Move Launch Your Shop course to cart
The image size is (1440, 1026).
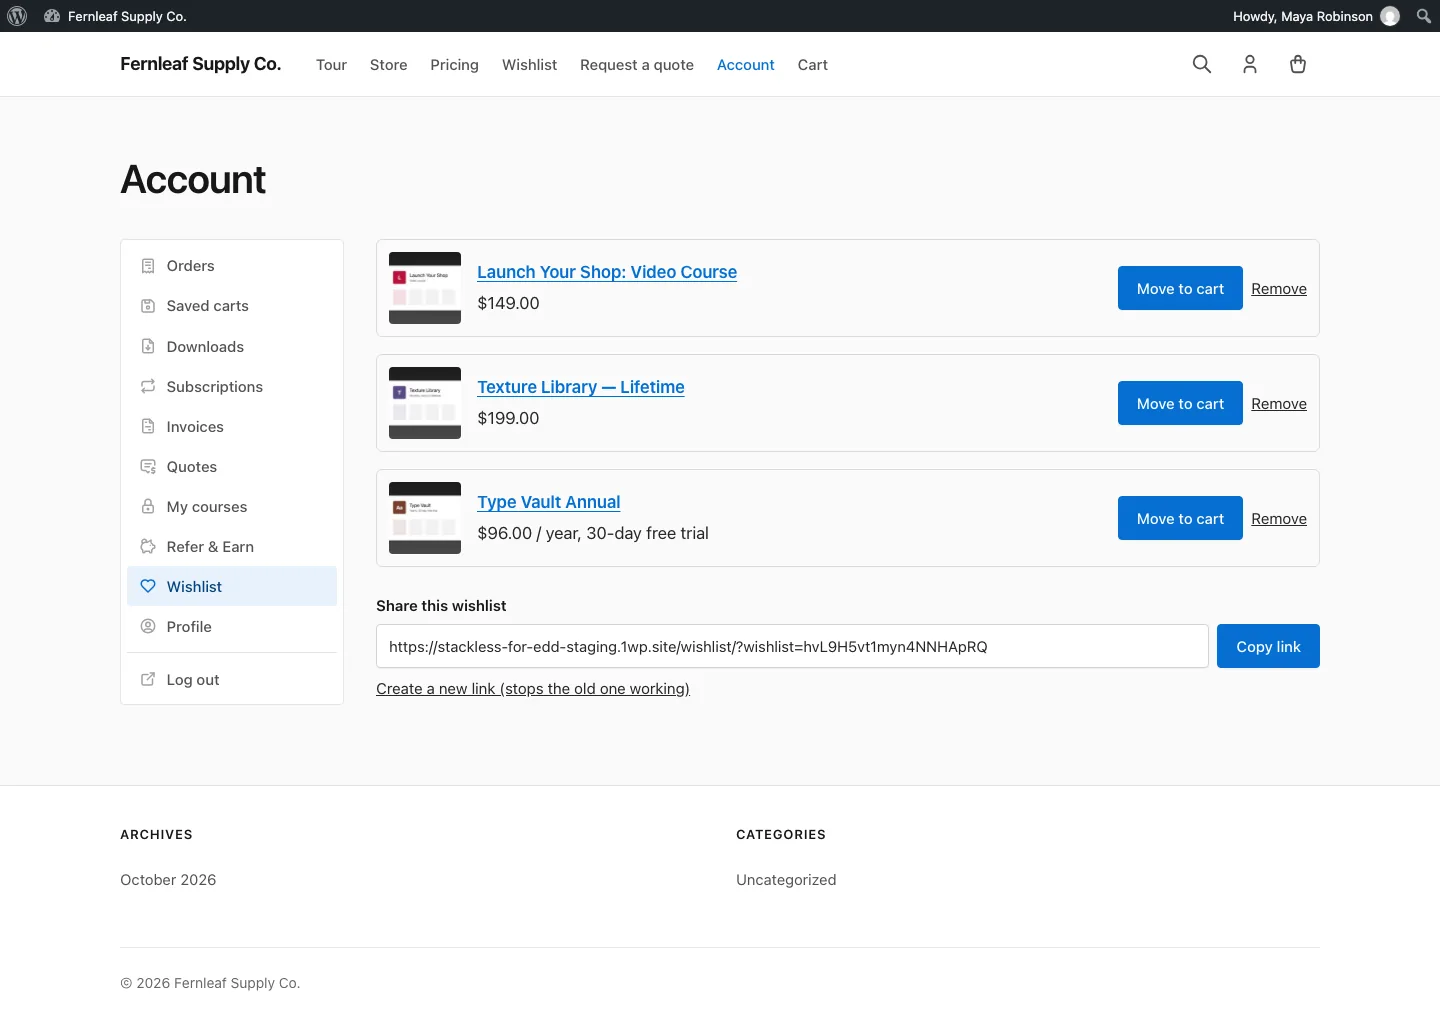pyautogui.click(x=1180, y=288)
